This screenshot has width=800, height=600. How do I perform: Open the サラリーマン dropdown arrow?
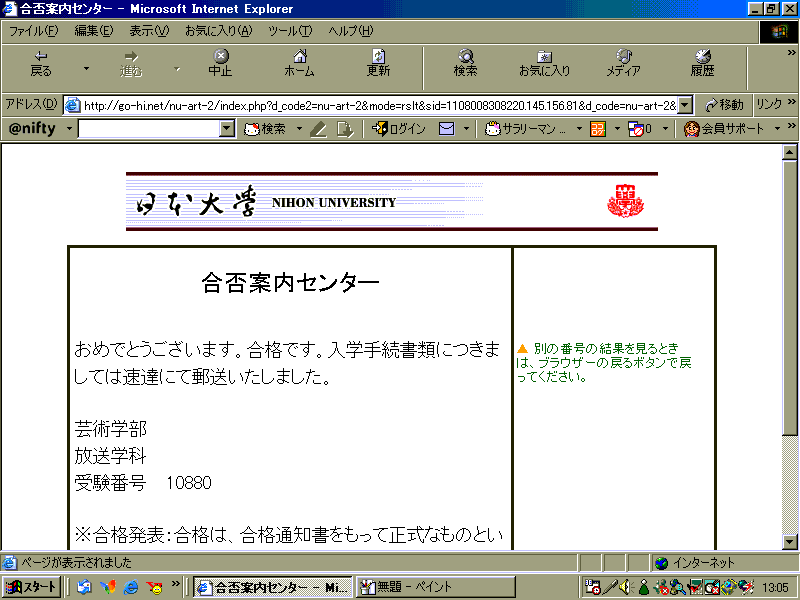pyautogui.click(x=579, y=129)
